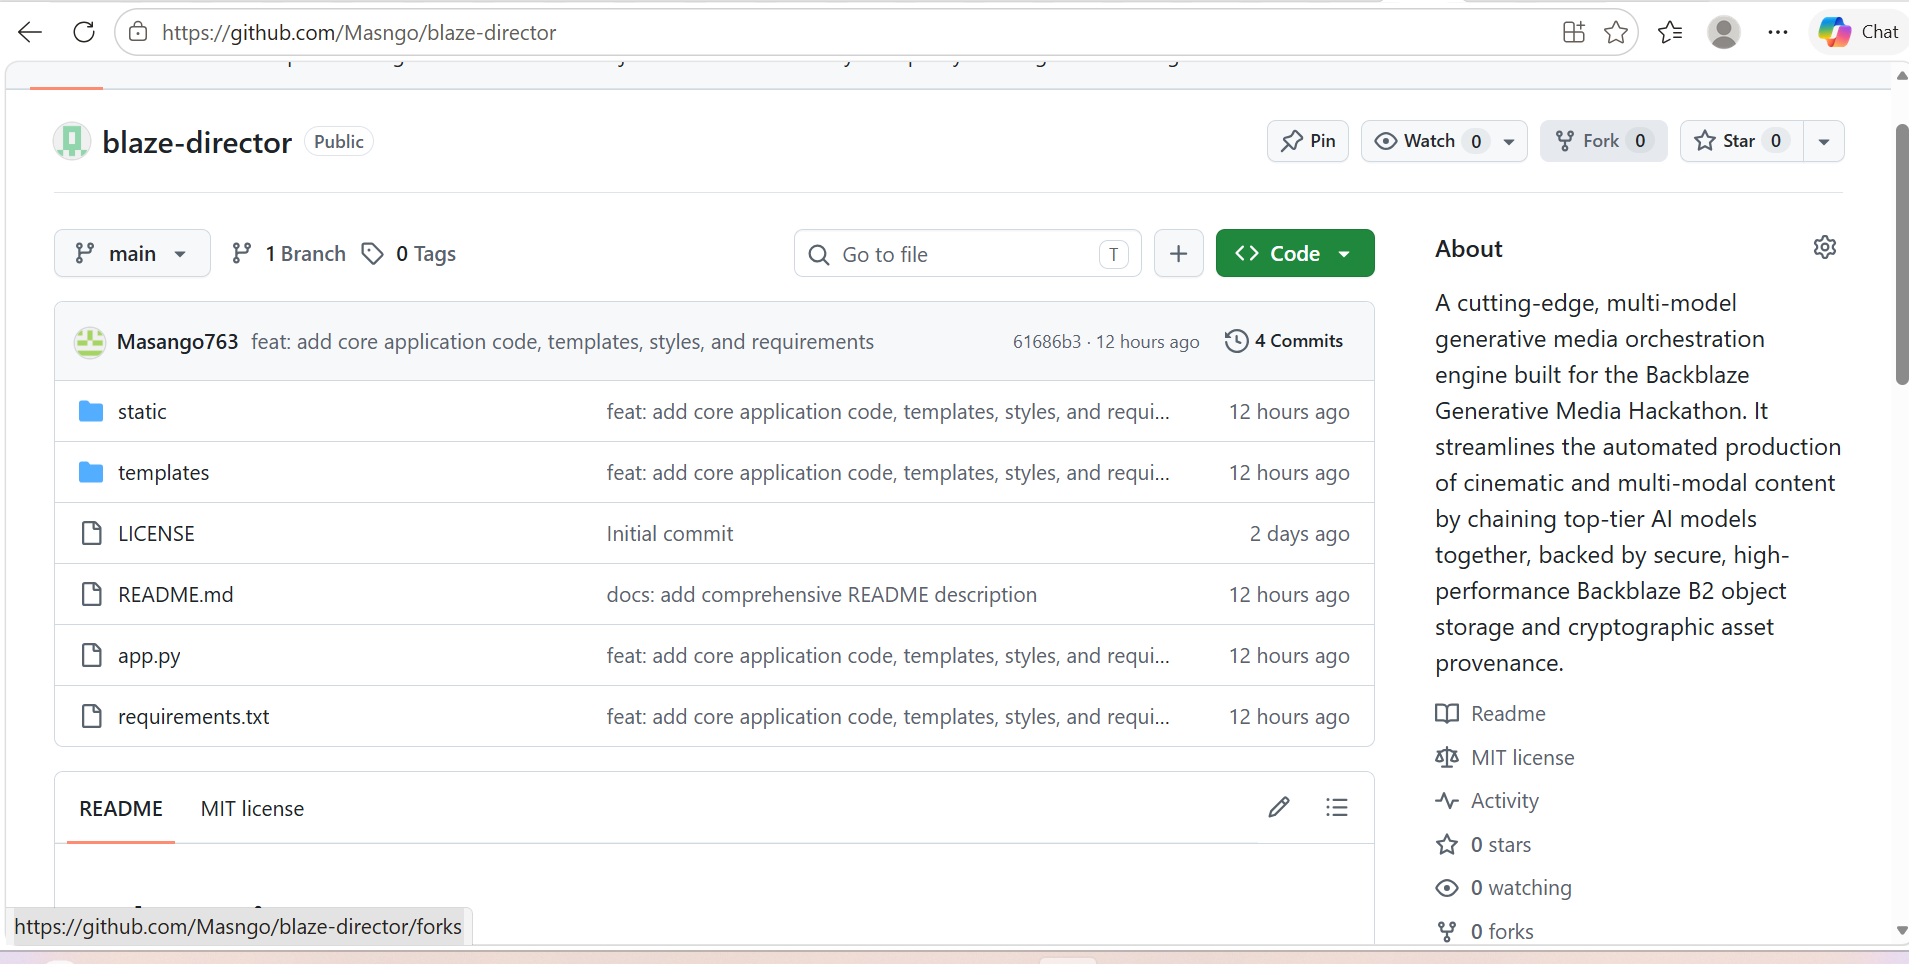This screenshot has height=964, width=1909.
Task: Click the '2 days ago' LICENSE timestamp
Action: [x=1299, y=533]
